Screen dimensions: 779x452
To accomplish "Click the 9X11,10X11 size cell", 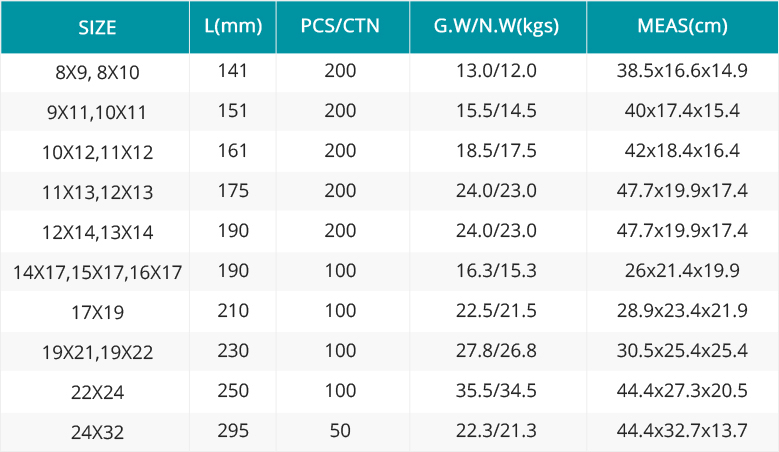I will pyautogui.click(x=97, y=112).
